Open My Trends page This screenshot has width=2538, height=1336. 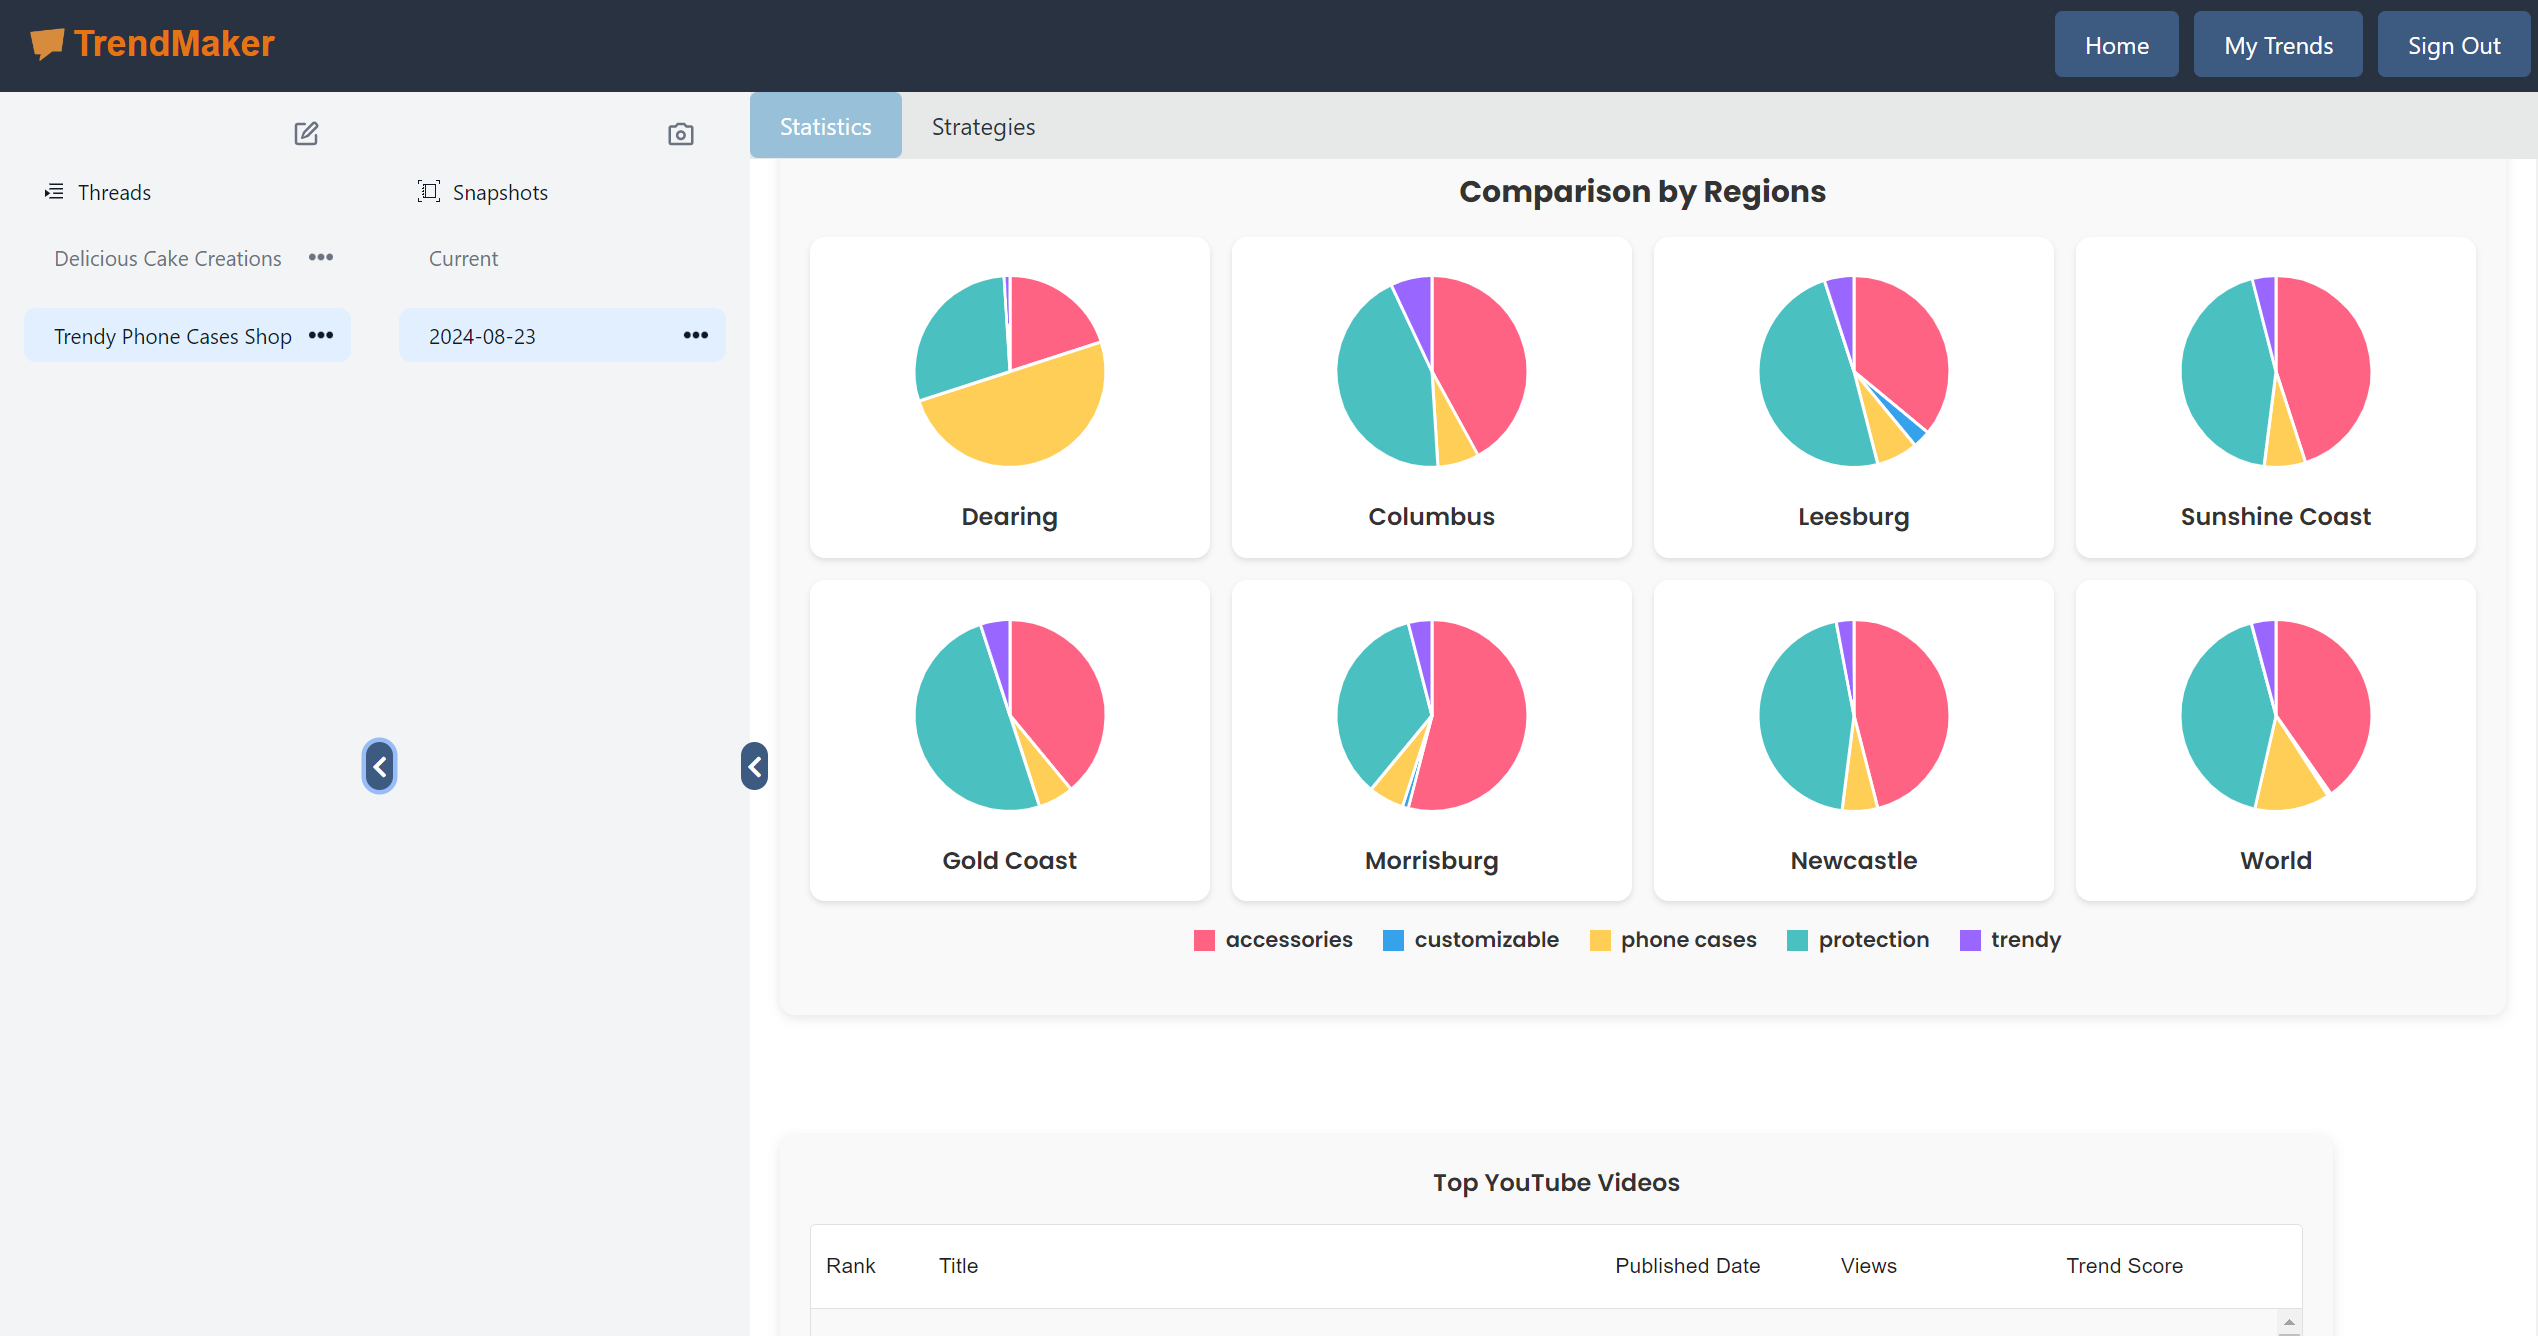click(x=2278, y=45)
